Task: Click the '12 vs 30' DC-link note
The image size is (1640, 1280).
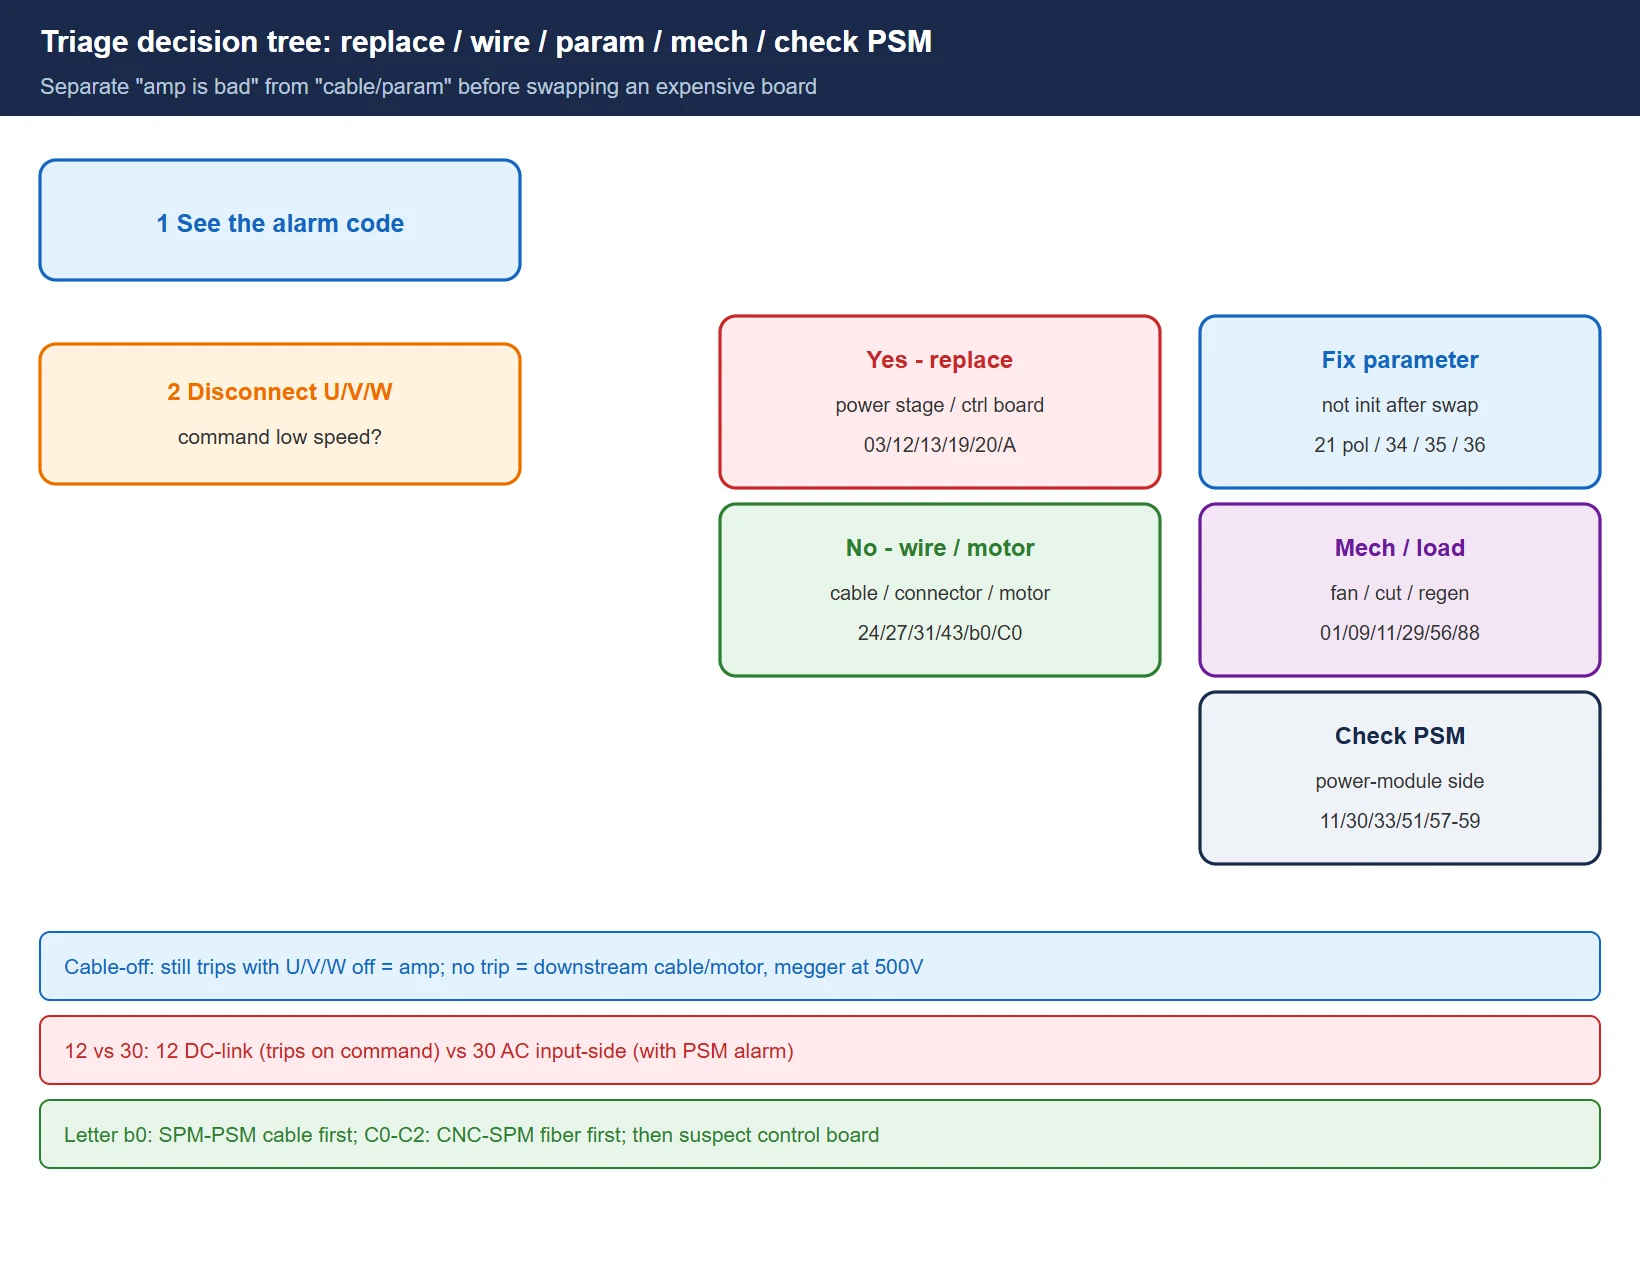Action: click(820, 1050)
